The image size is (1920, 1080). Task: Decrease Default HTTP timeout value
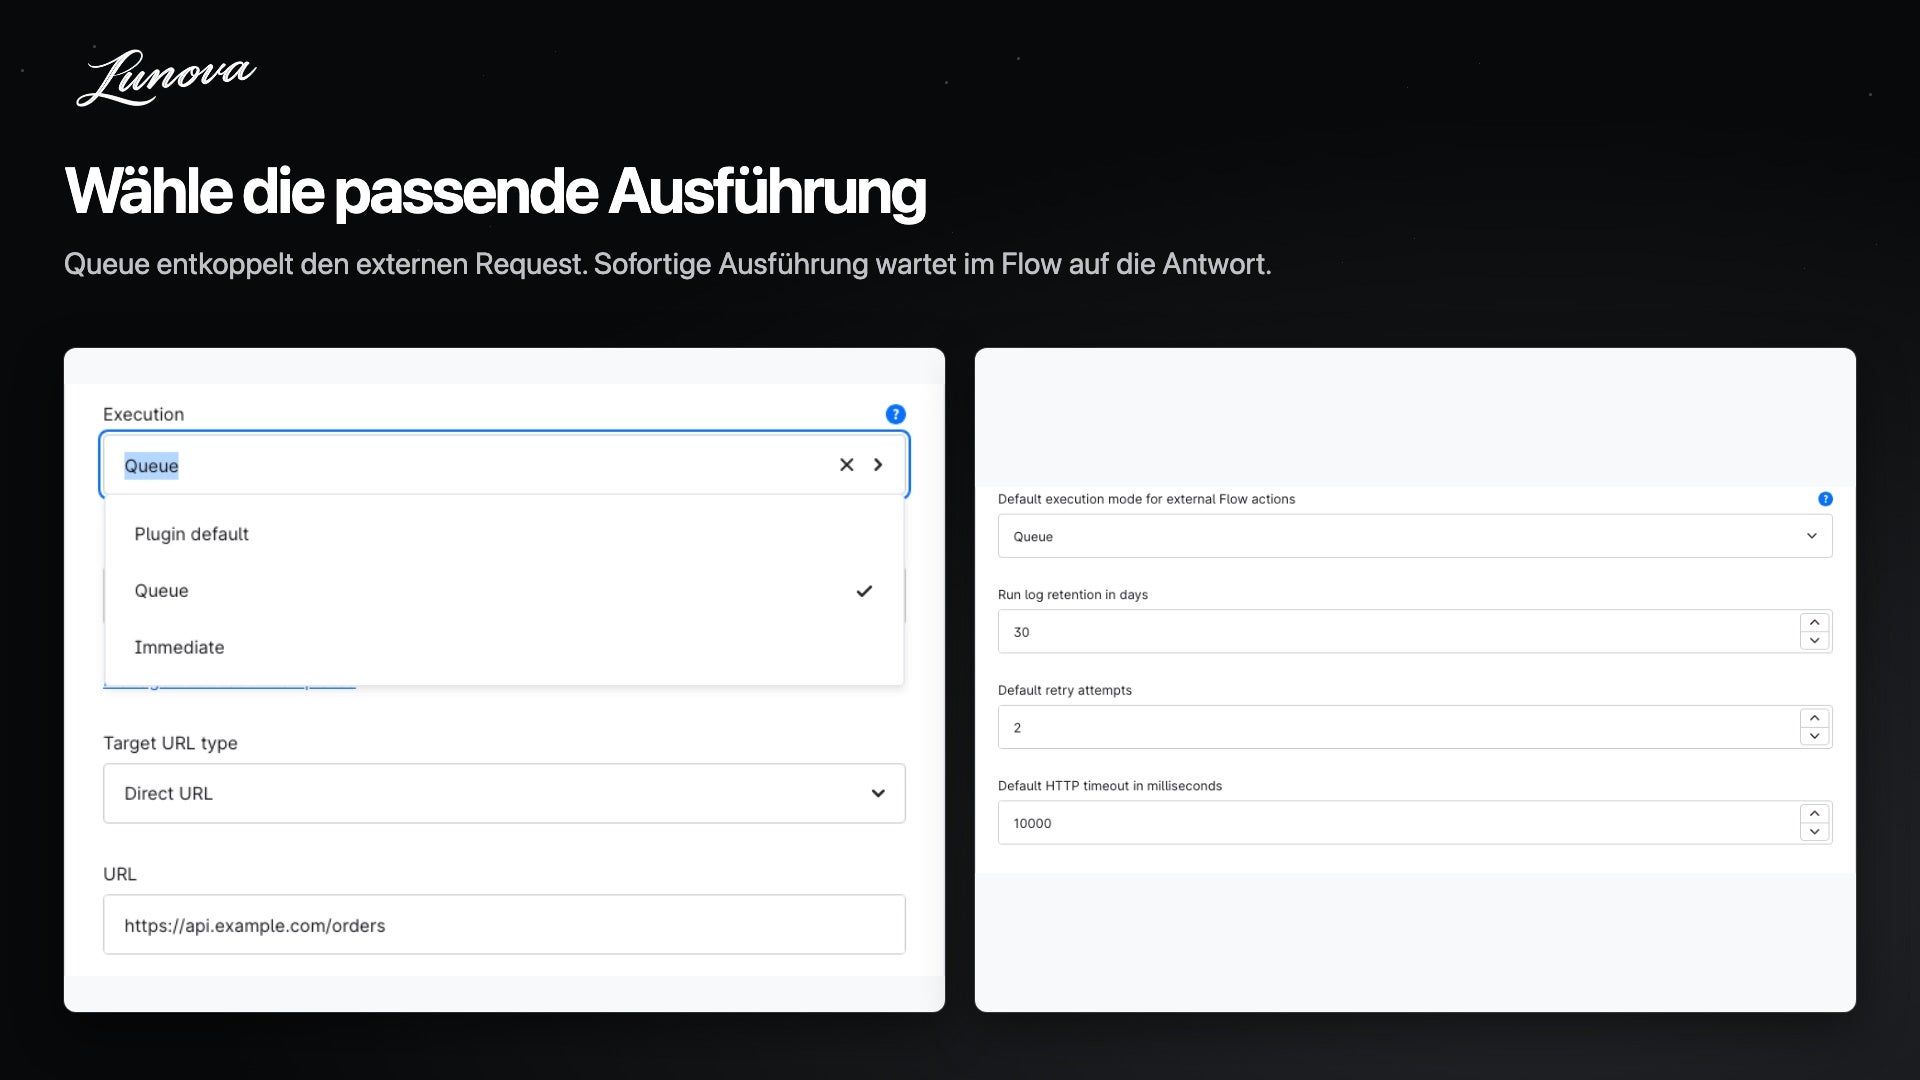[x=1814, y=832]
